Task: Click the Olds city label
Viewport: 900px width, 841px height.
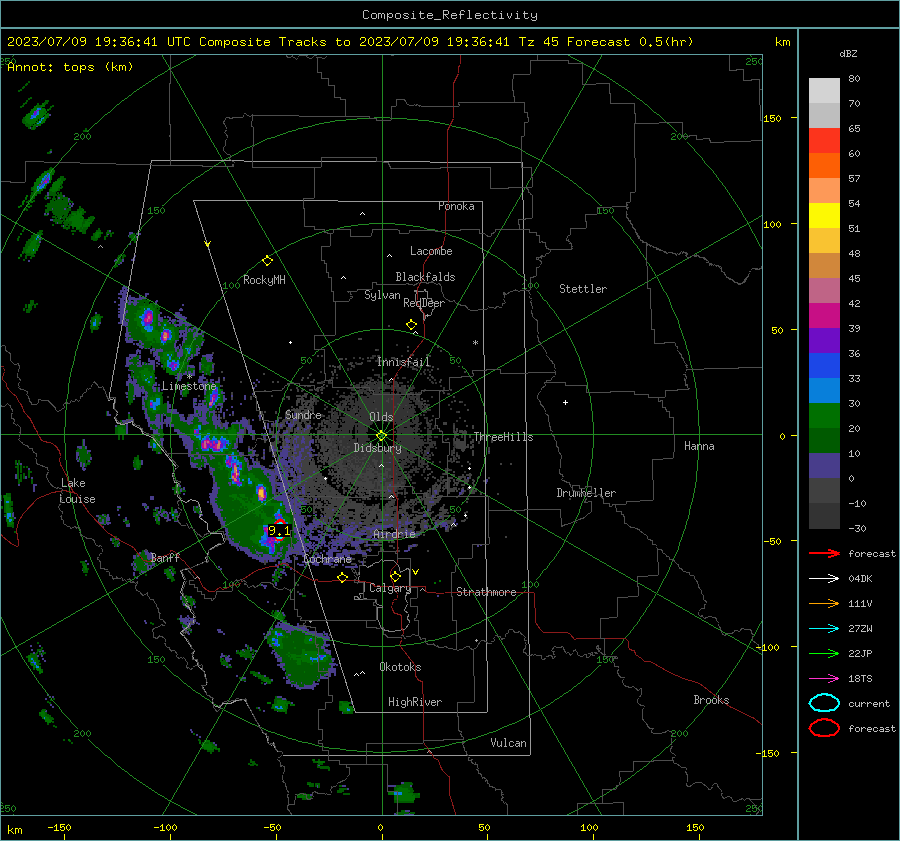Action: [x=381, y=417]
